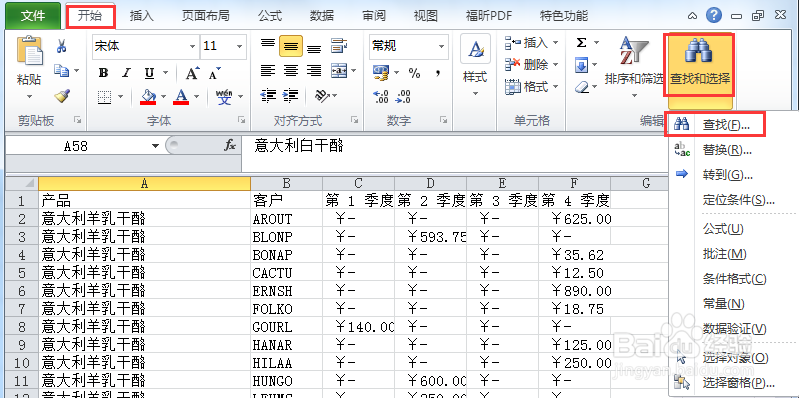Open the phonetic guide wén icon
The width and height of the screenshot is (799, 398).
[224, 96]
